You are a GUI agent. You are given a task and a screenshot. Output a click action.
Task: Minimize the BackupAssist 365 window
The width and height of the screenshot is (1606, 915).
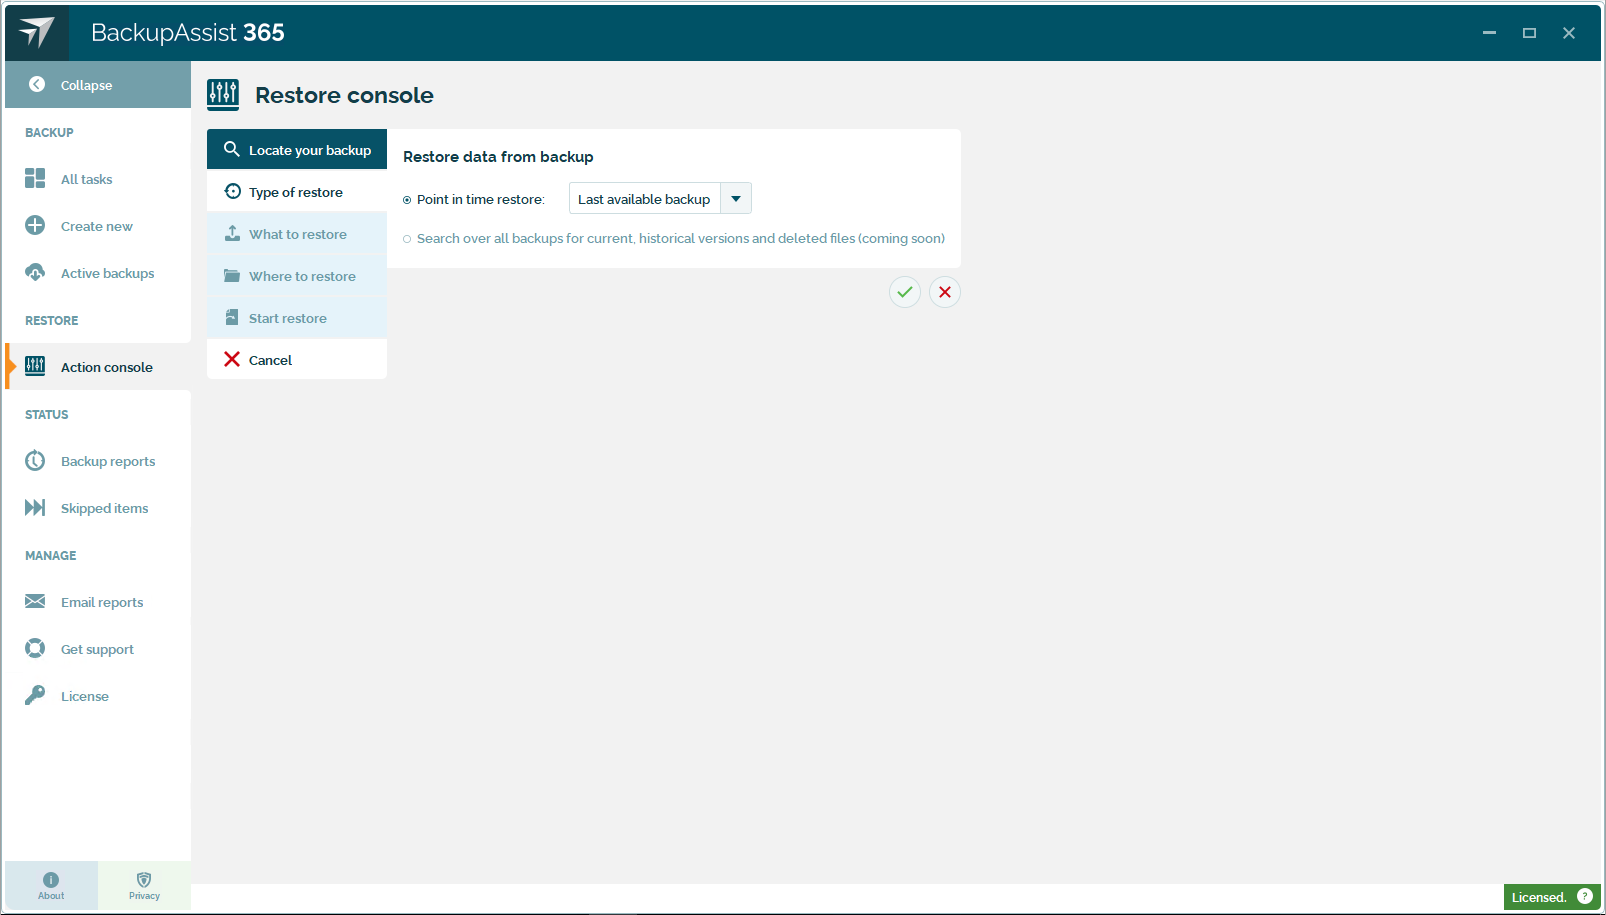tap(1489, 33)
